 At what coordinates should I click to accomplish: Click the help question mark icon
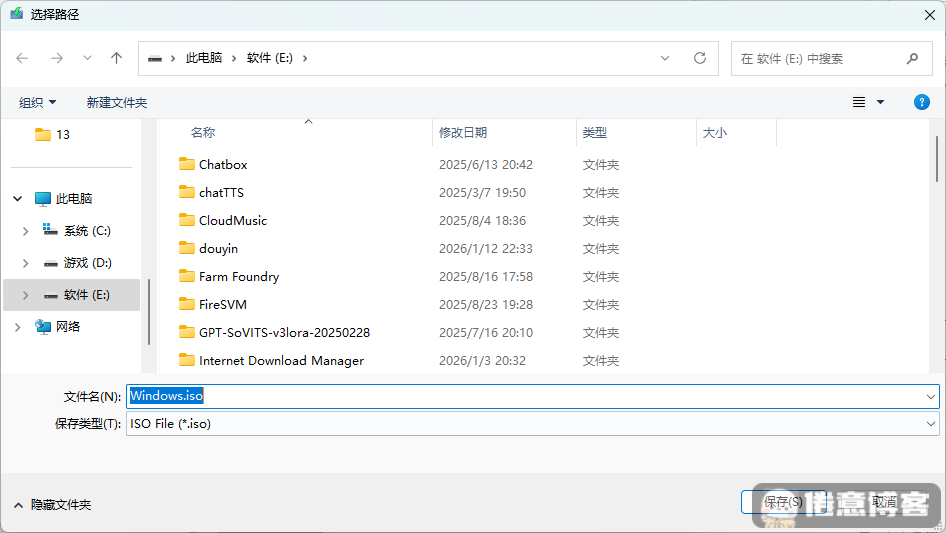[922, 102]
